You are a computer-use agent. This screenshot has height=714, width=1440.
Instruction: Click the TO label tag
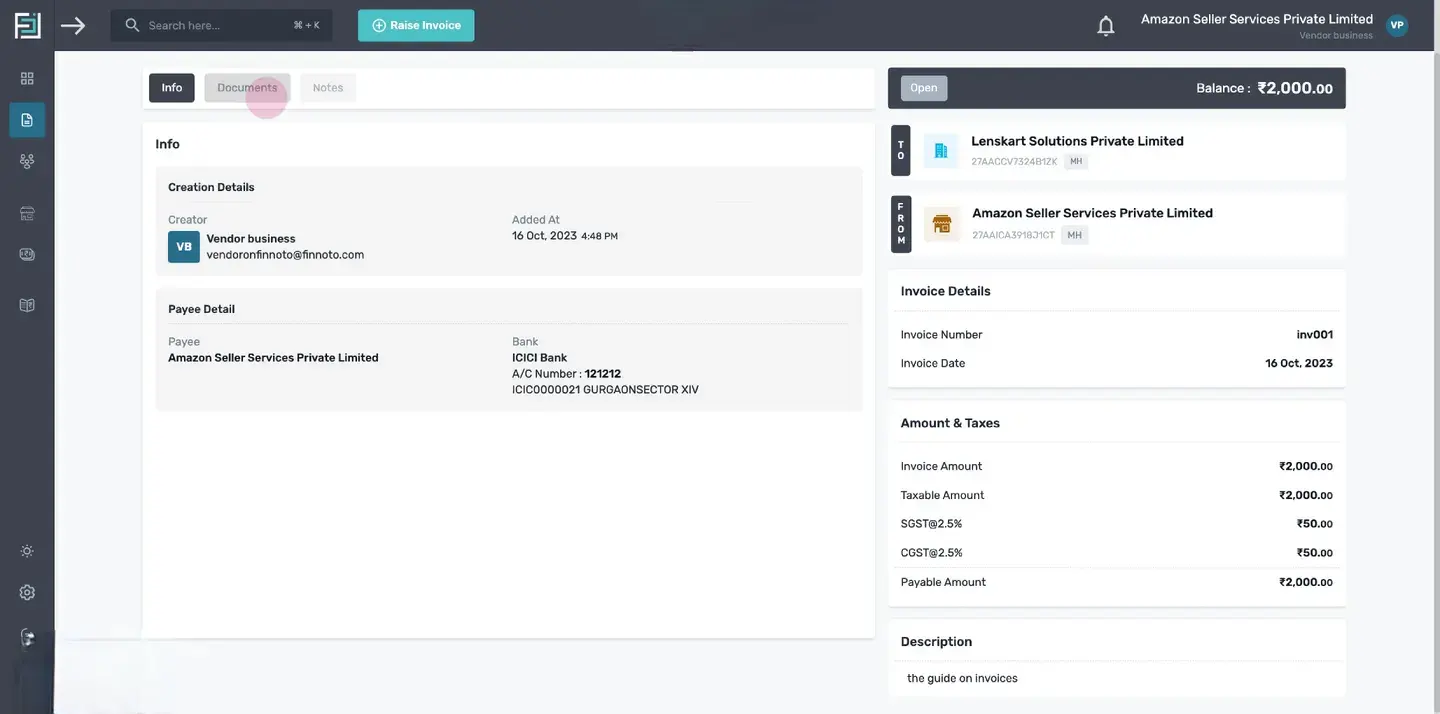click(x=900, y=150)
